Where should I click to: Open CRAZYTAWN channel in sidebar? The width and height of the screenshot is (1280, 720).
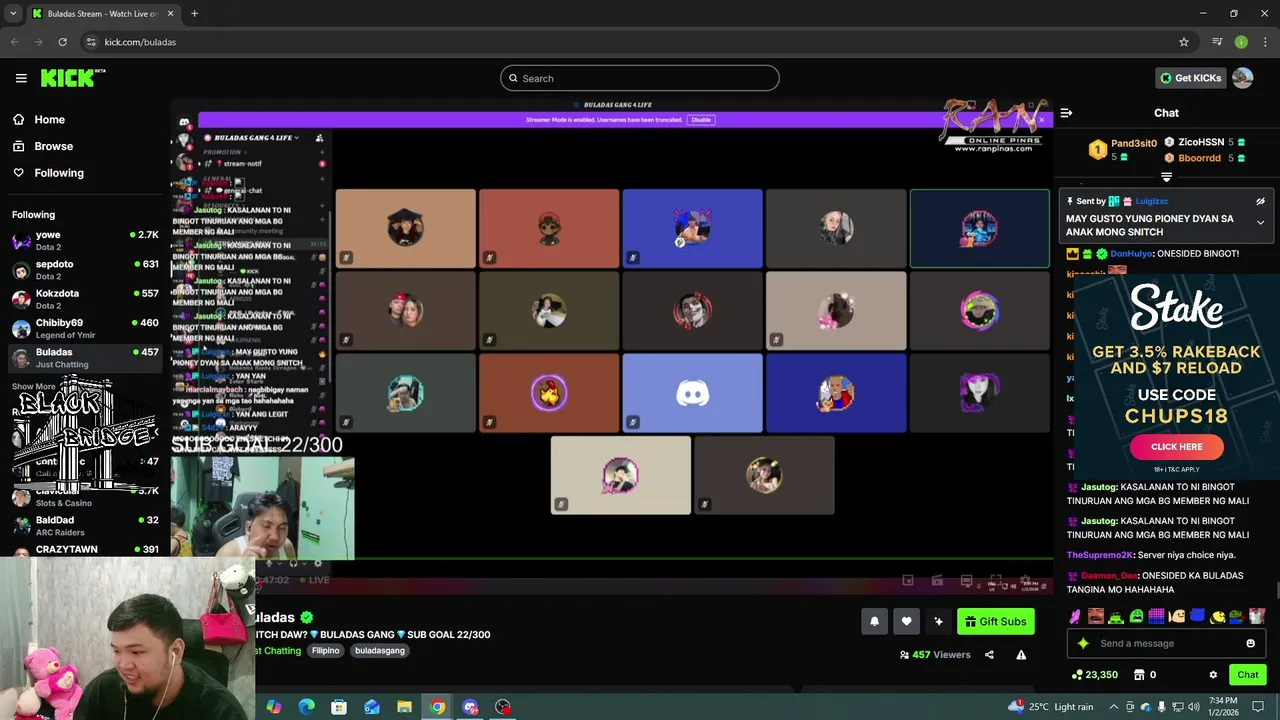coord(85,549)
